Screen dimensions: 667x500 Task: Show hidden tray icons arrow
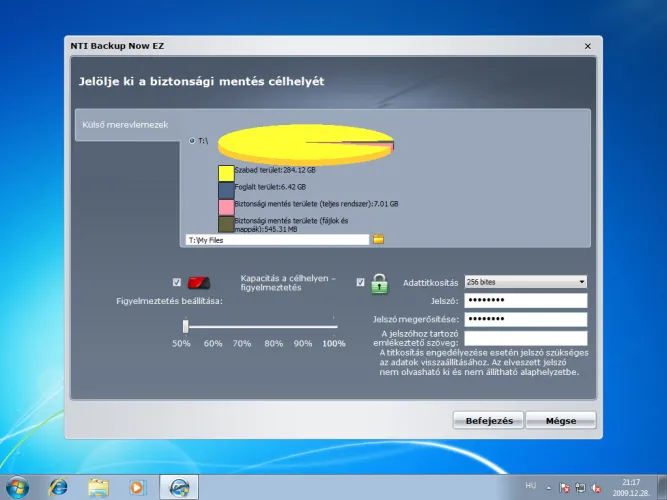549,488
